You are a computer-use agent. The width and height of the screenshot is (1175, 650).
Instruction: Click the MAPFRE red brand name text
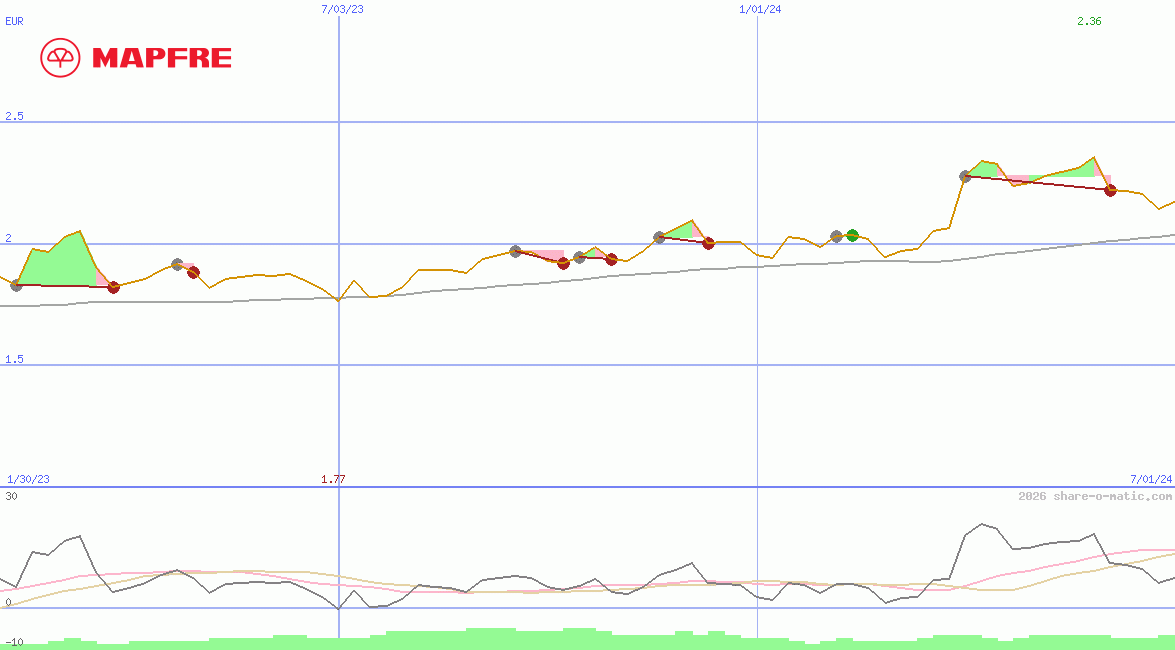pos(162,58)
